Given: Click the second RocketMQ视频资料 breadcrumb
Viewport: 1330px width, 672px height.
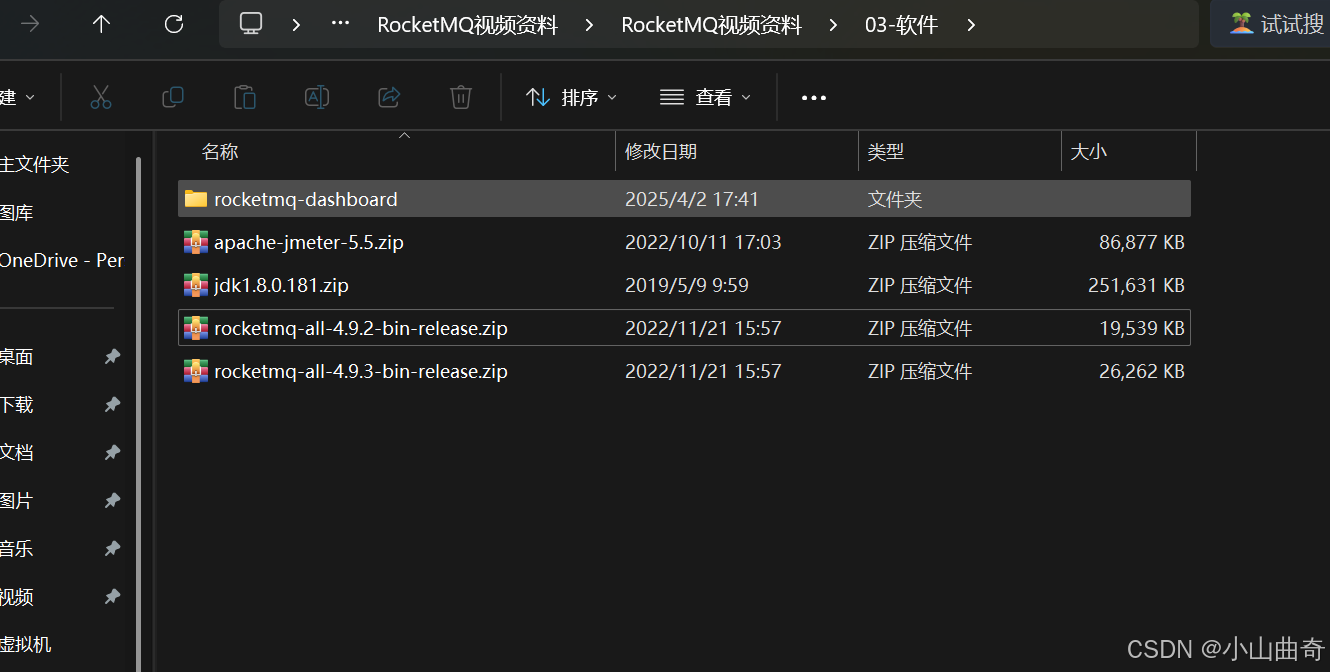Looking at the screenshot, I should coord(711,25).
